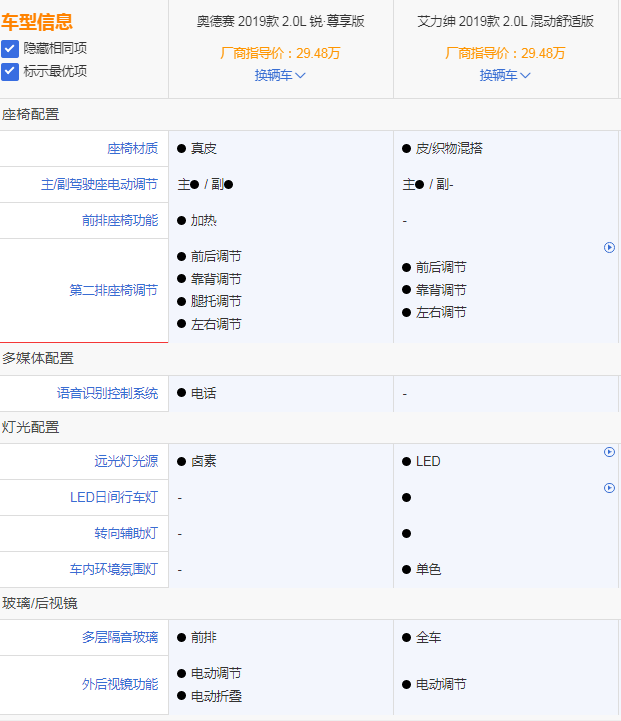Viewport: 621px width, 721px height.
Task: Open the 远光灯光源 parameter link
Action: click(x=126, y=461)
